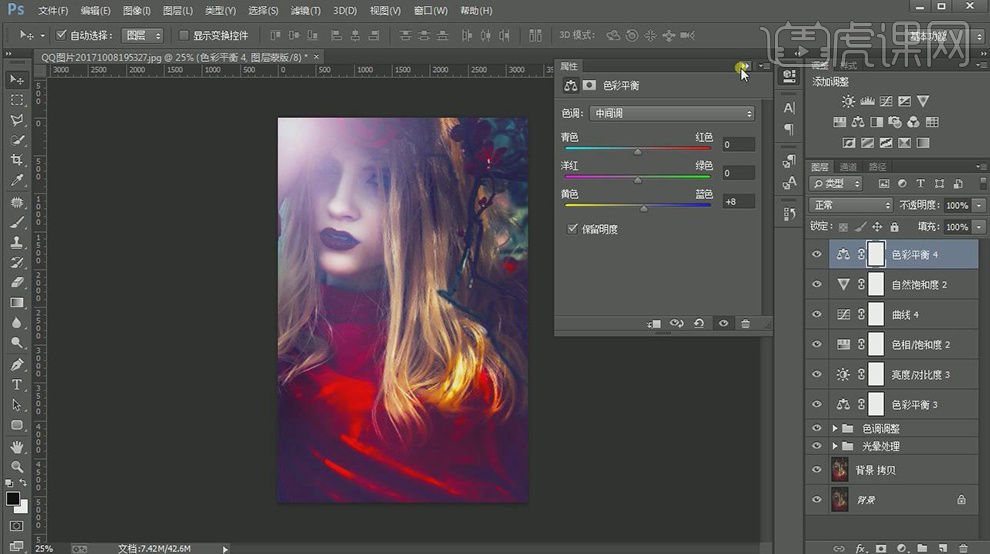This screenshot has width=990, height=554.
Task: Hide the 曲线 4 layer
Action: [817, 315]
